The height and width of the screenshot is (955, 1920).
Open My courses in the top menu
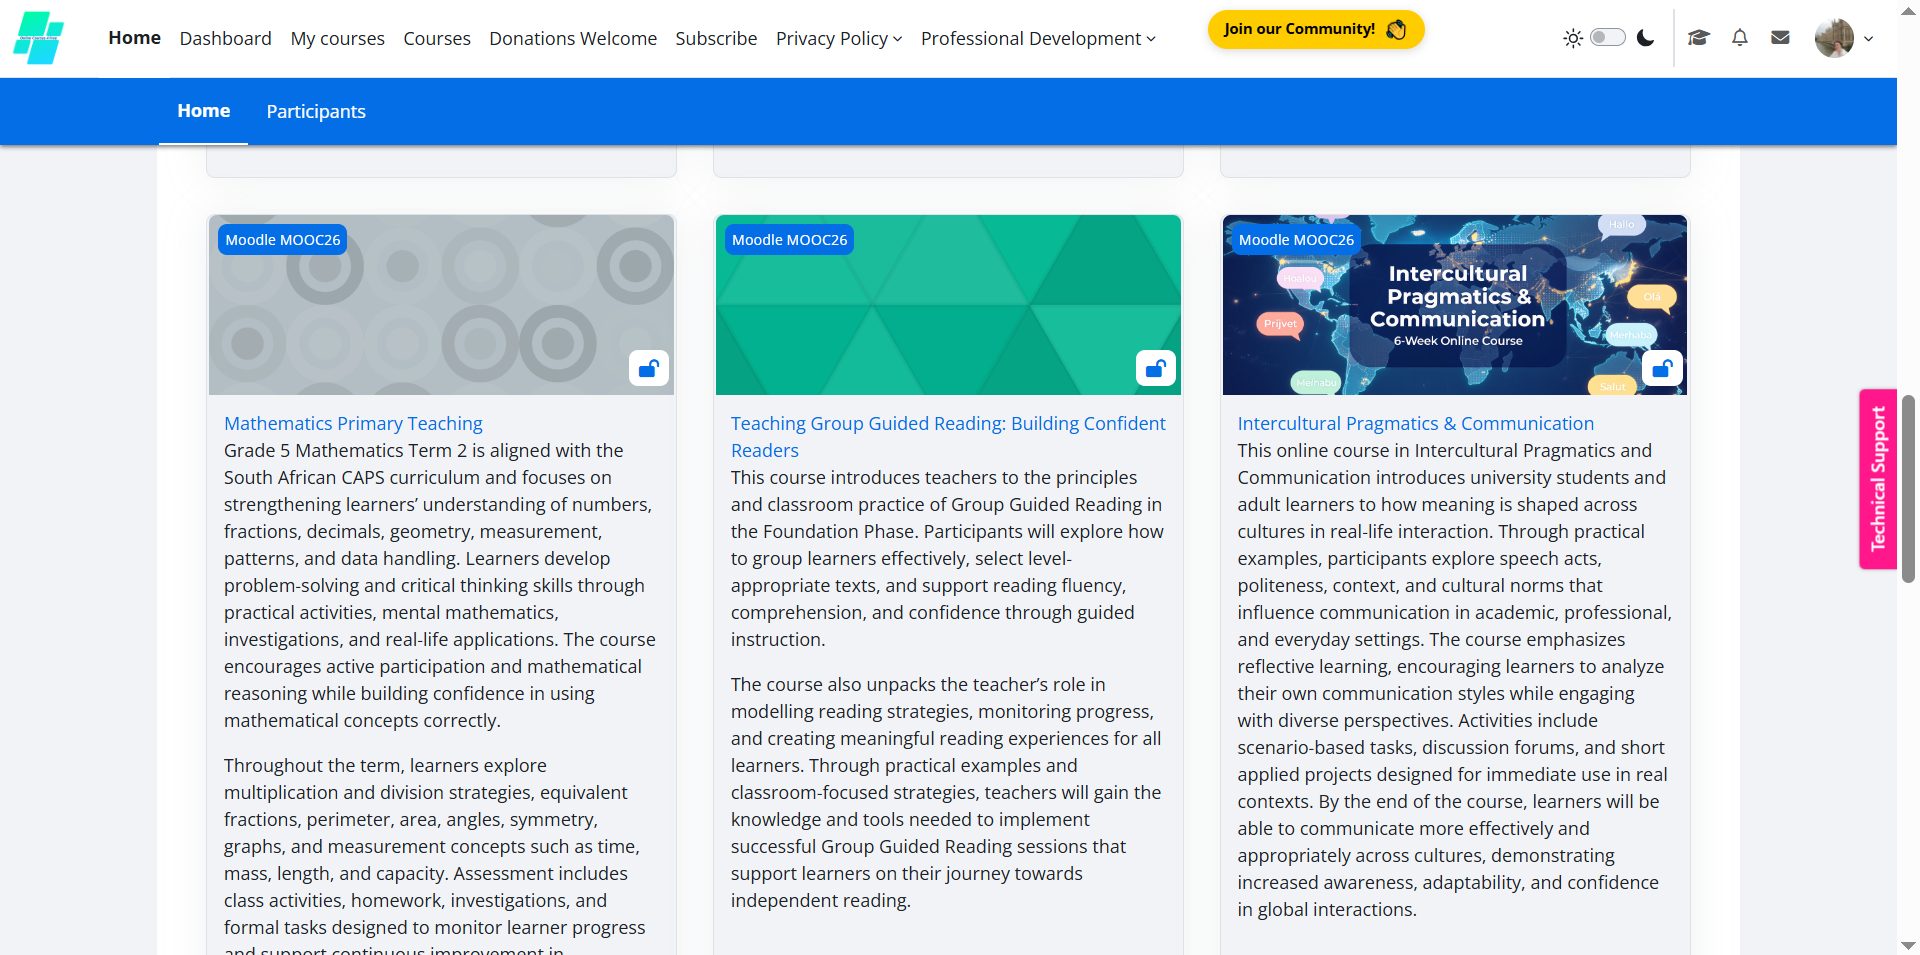338,38
